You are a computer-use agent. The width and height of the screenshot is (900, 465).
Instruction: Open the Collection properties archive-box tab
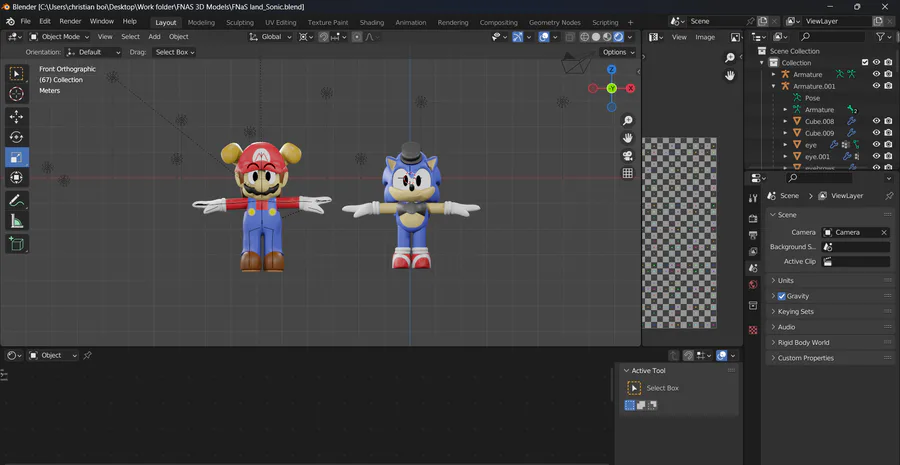753,305
